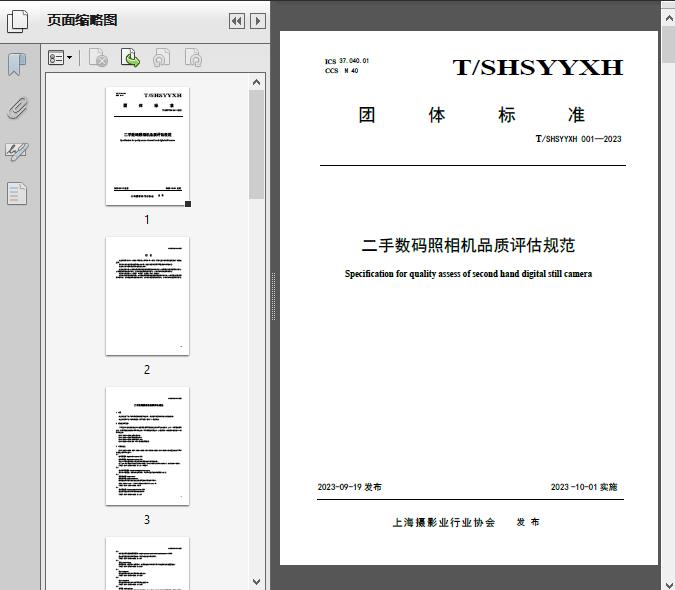Open thumbnail options dropdown menu
Screen dimensions: 675x590
click(x=60, y=58)
